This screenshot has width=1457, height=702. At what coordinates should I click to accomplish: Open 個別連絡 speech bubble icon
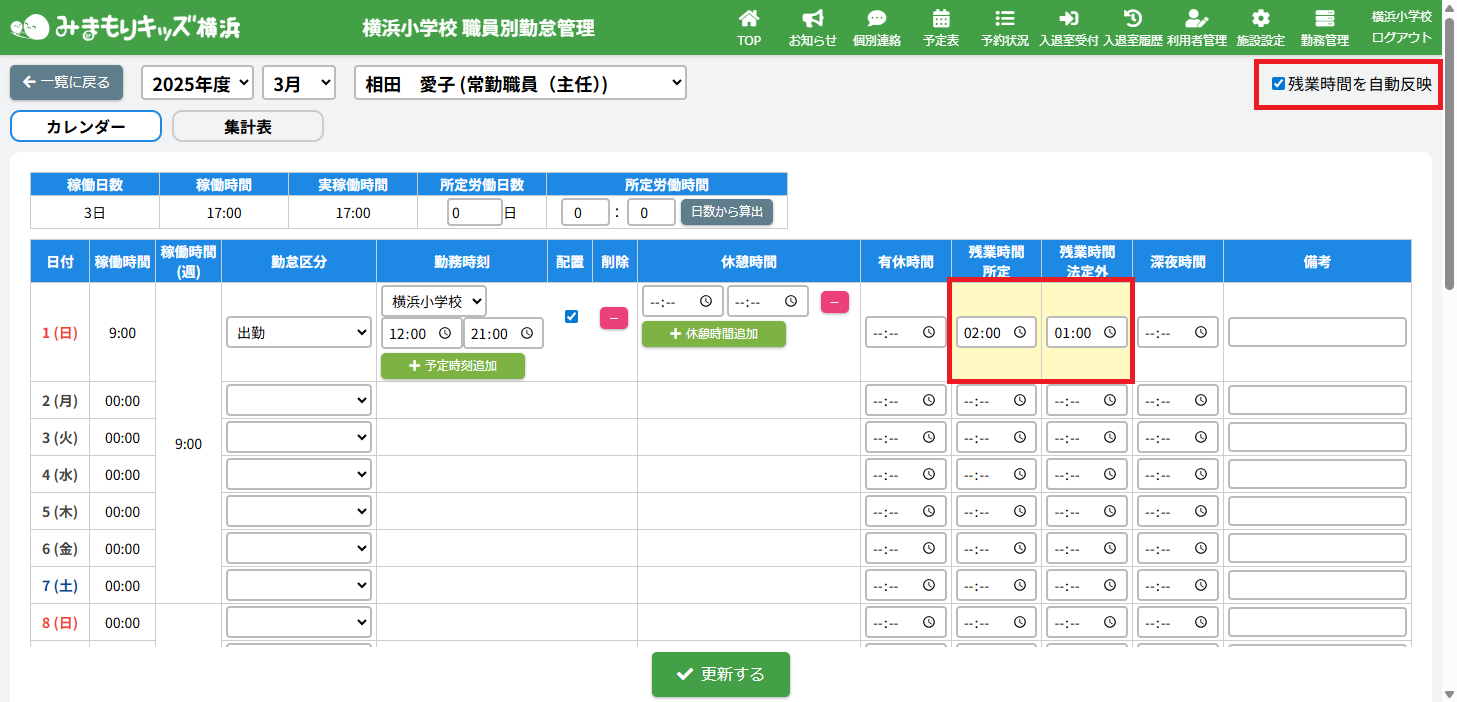(876, 19)
